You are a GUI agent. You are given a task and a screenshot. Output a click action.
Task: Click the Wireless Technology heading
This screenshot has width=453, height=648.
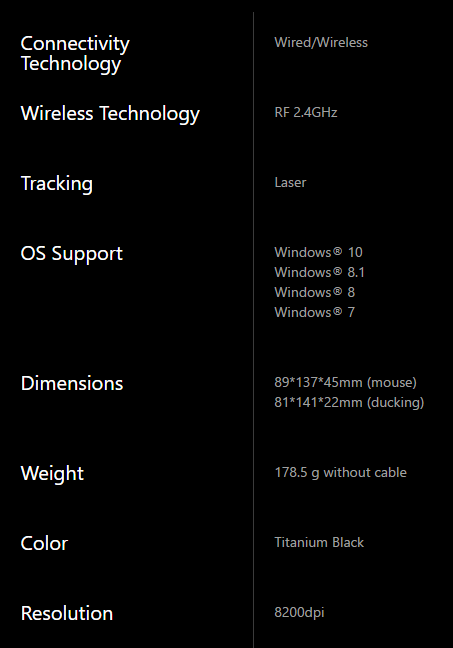pyautogui.click(x=110, y=114)
